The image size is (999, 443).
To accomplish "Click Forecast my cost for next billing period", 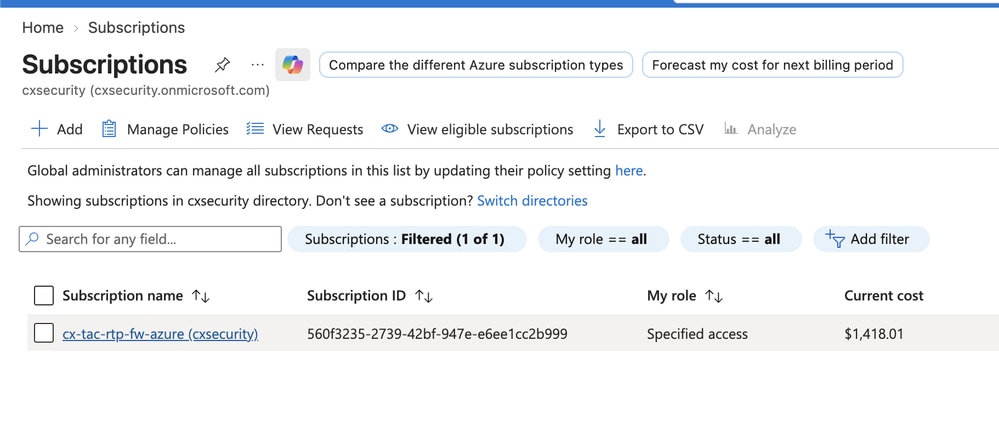I will 772,65.
